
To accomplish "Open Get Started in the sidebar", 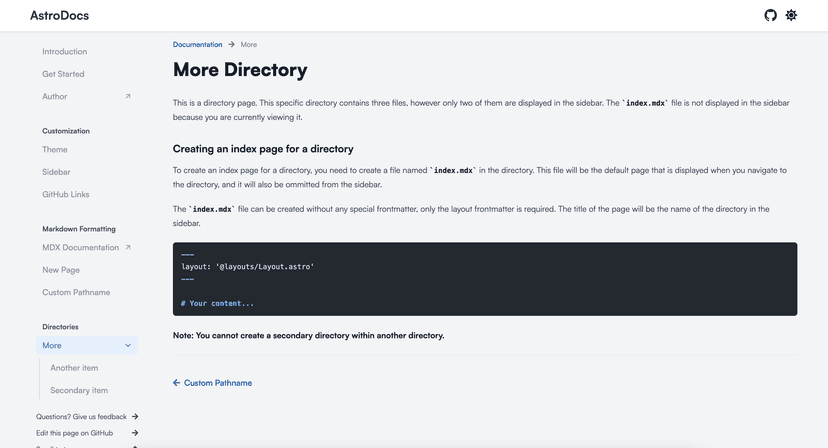I will click(x=63, y=74).
